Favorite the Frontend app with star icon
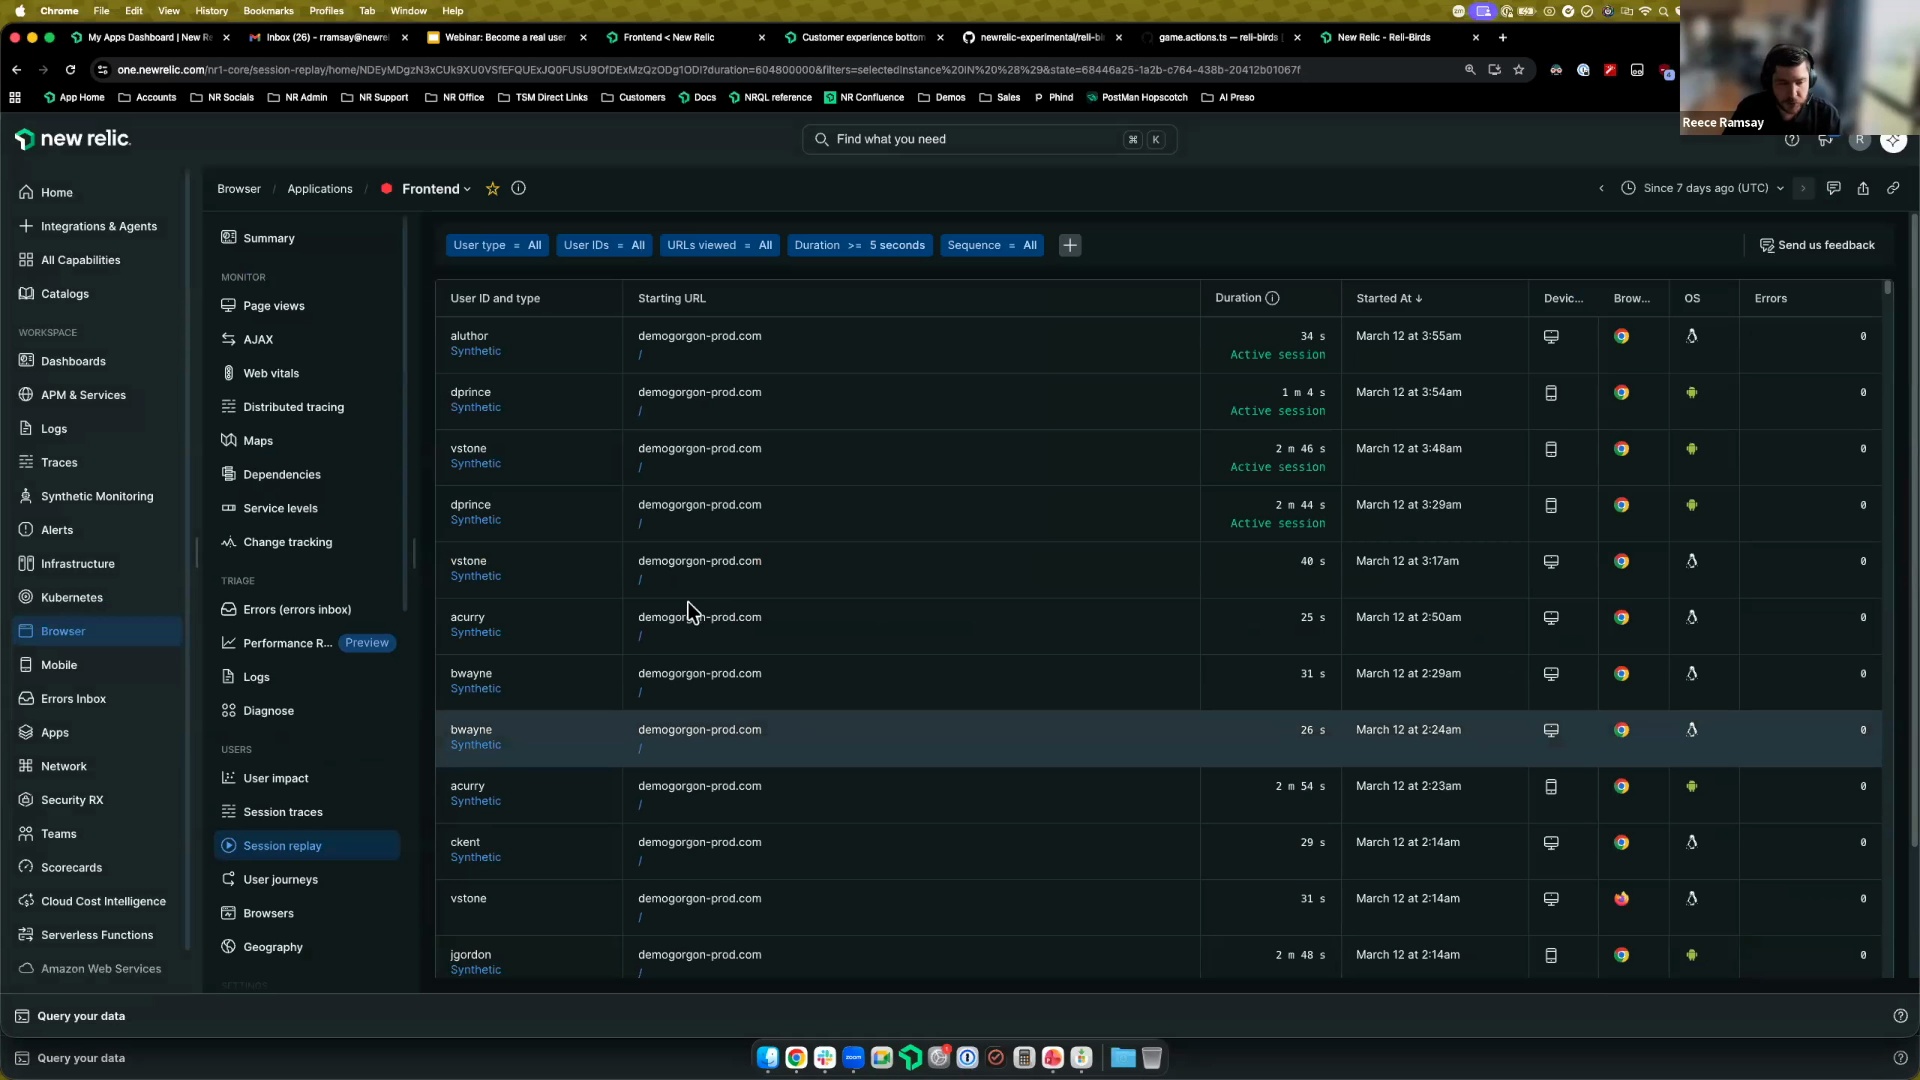The height and width of the screenshot is (1080, 1920). 492,189
